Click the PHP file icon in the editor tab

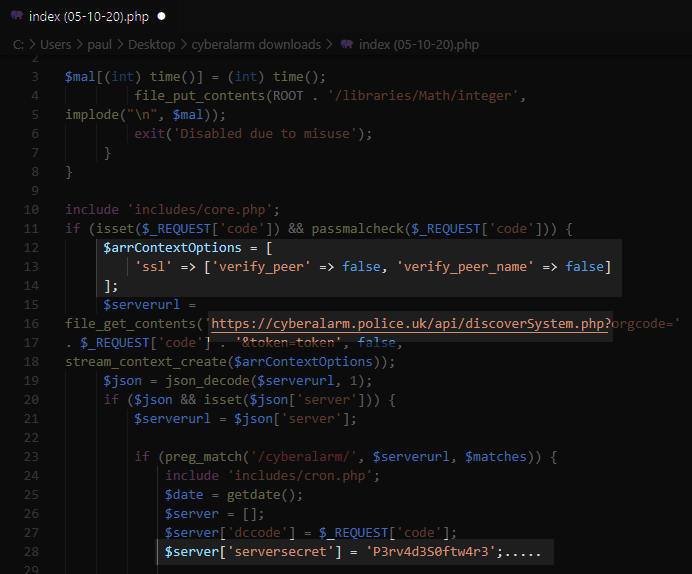(17, 17)
